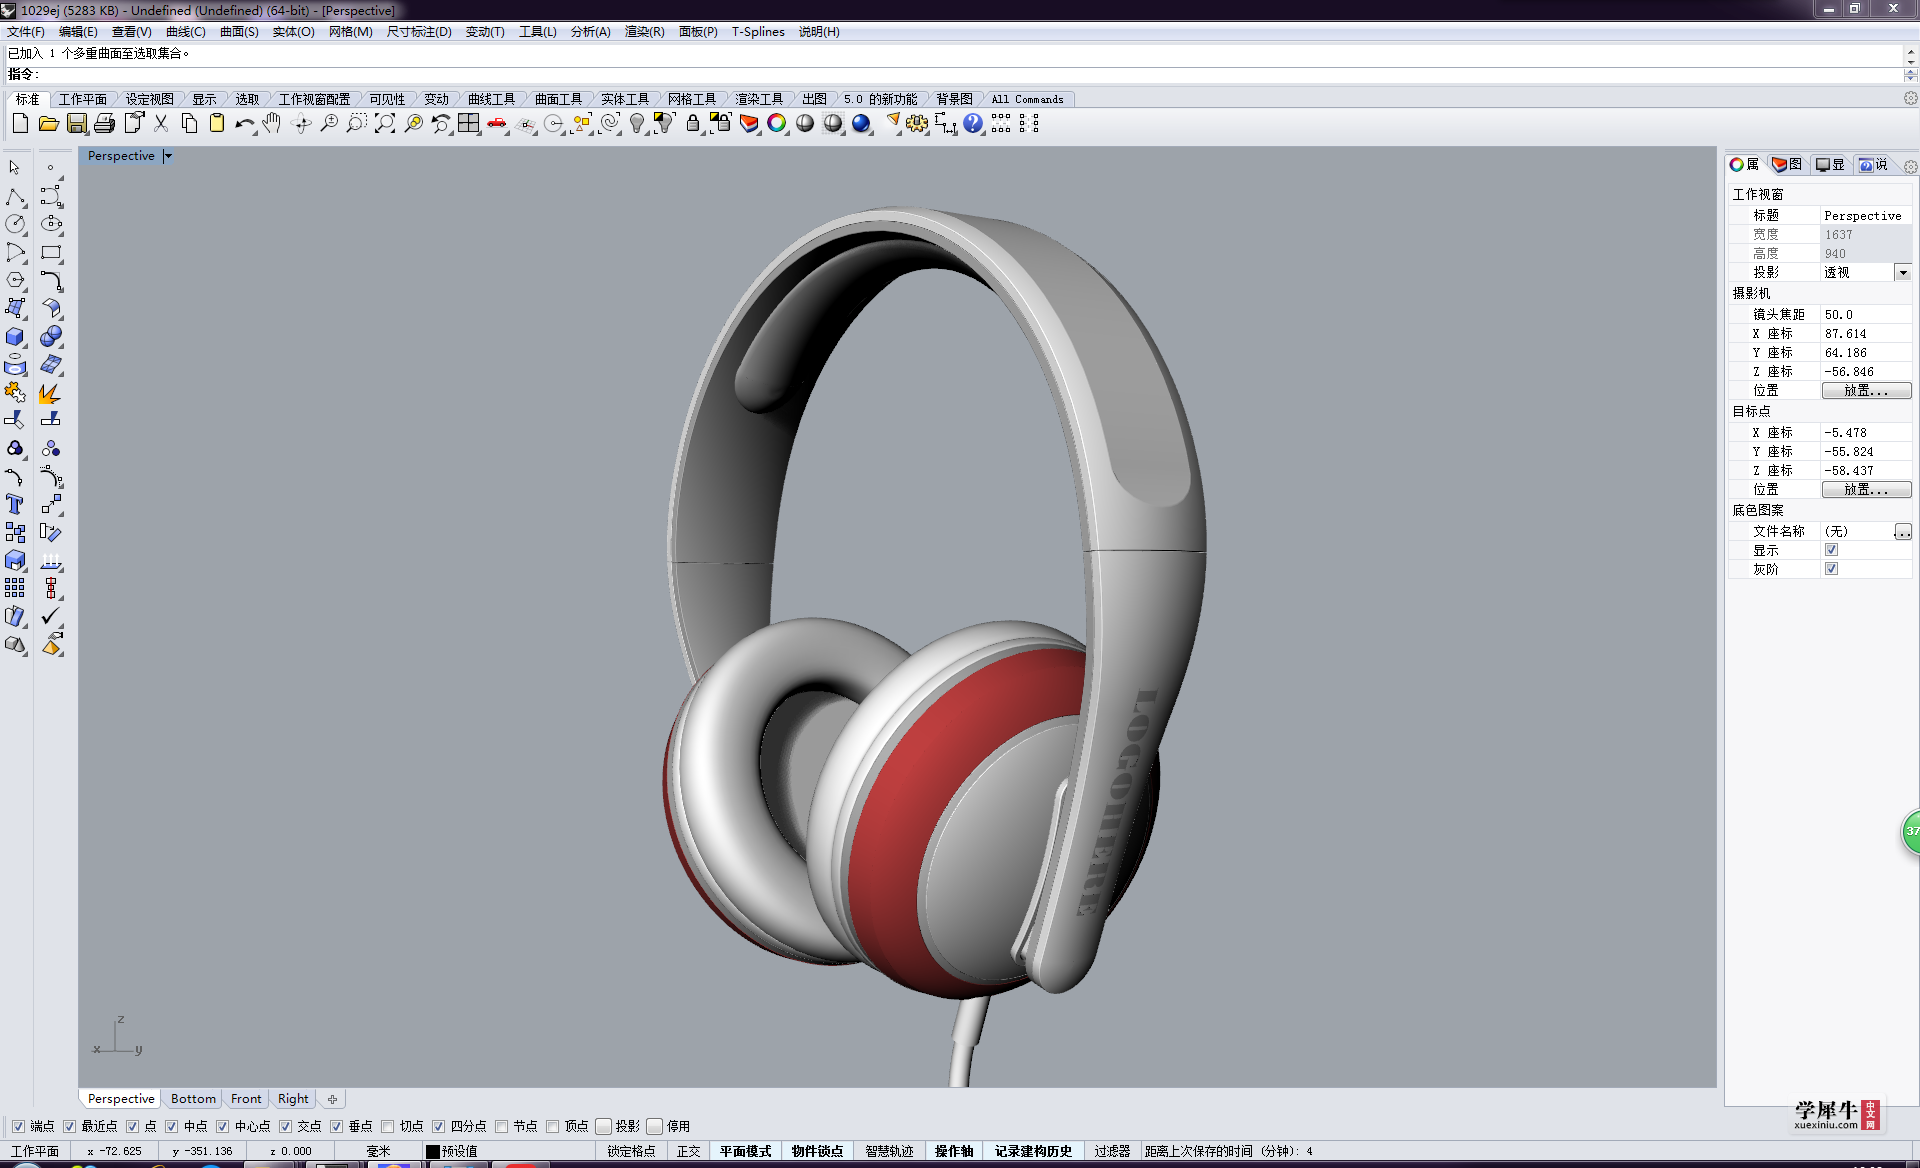Open the 渲染(R) menu
Screen dimensions: 1920x1168
(x=644, y=32)
